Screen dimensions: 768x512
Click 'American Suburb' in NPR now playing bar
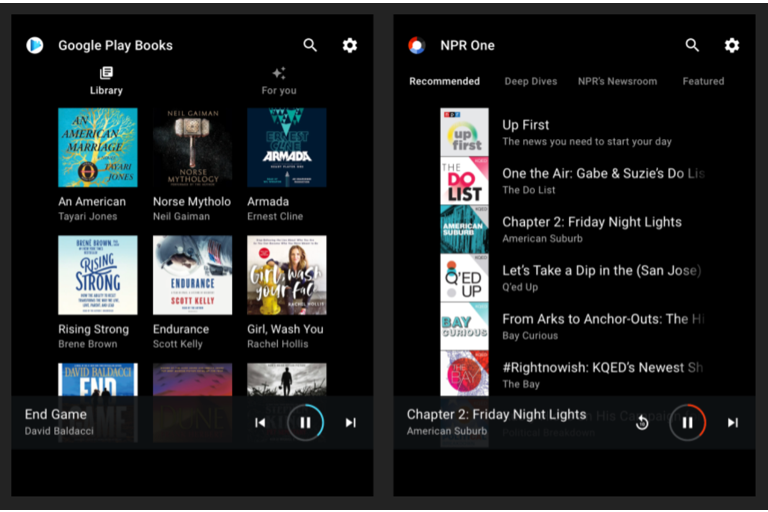tap(447, 431)
